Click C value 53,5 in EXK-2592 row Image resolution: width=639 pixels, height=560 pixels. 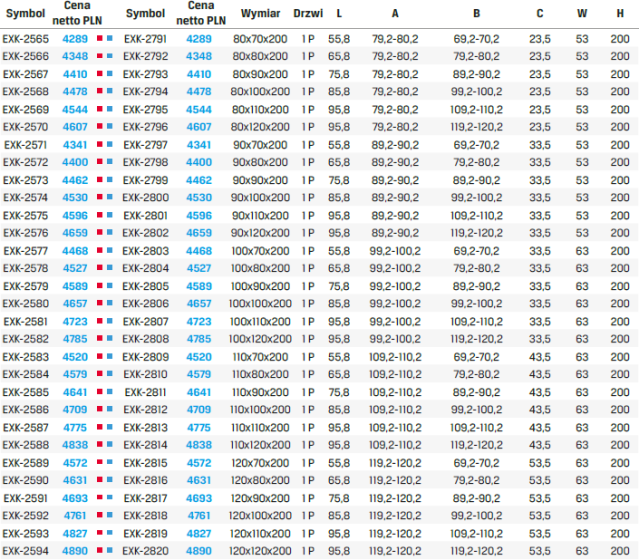point(540,516)
